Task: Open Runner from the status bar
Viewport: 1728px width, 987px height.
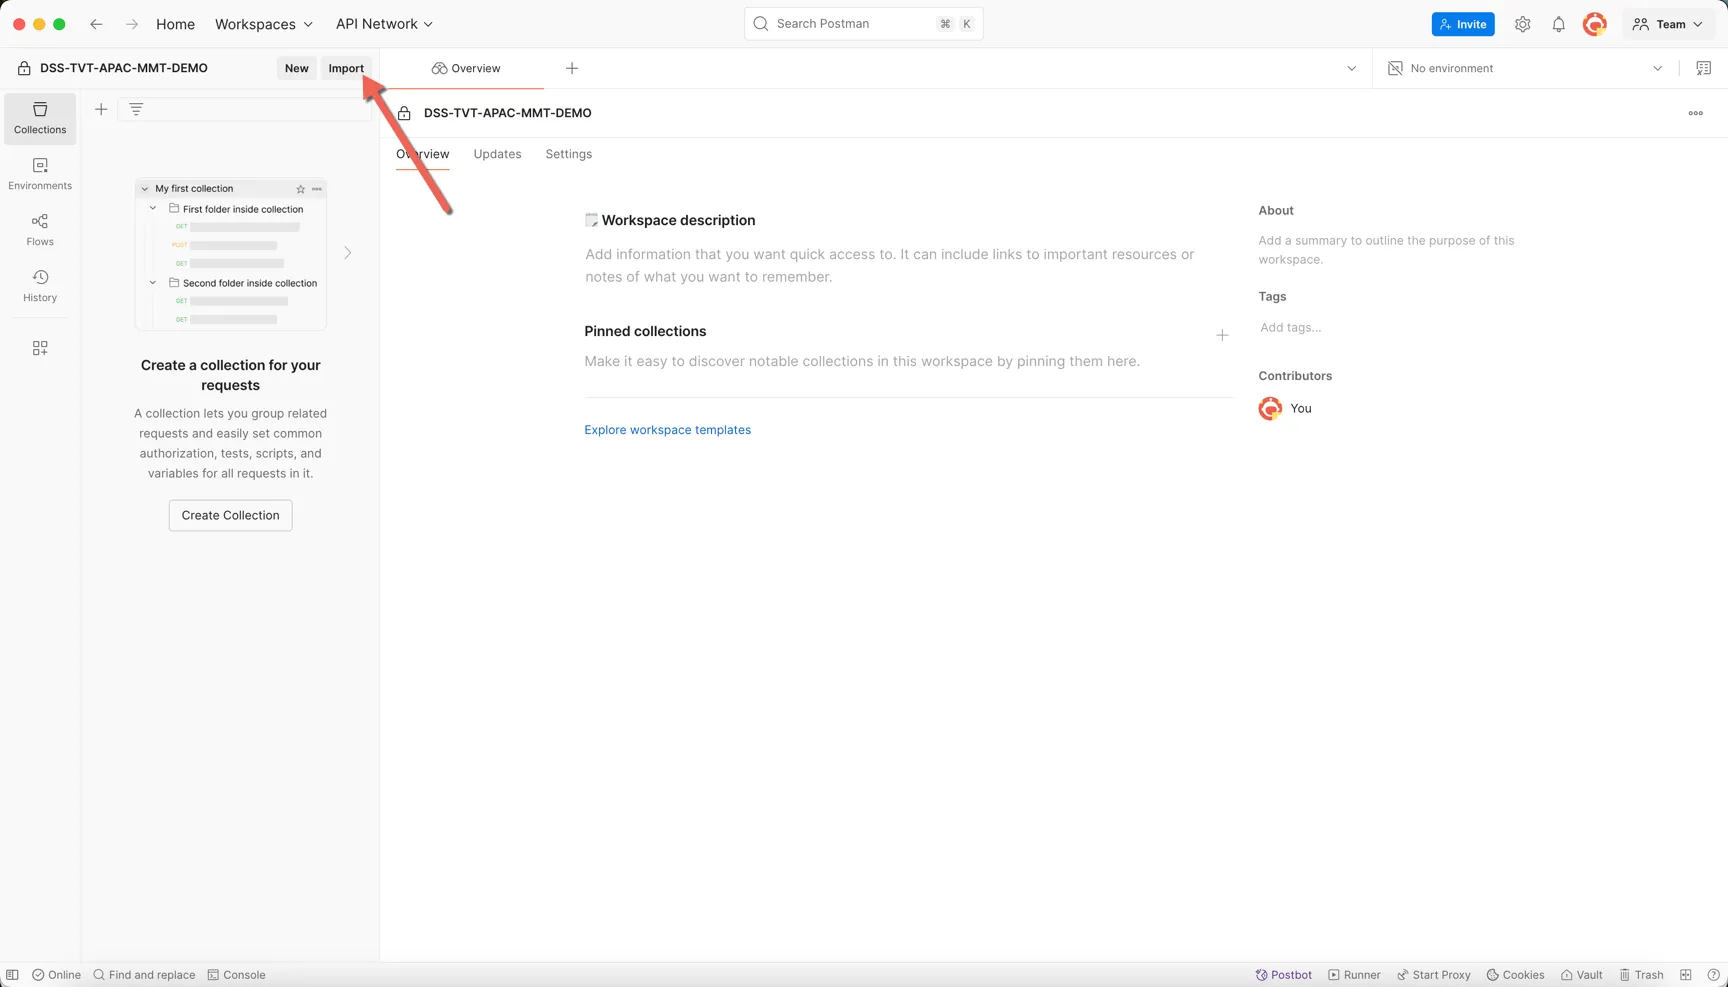Action: (1354, 975)
